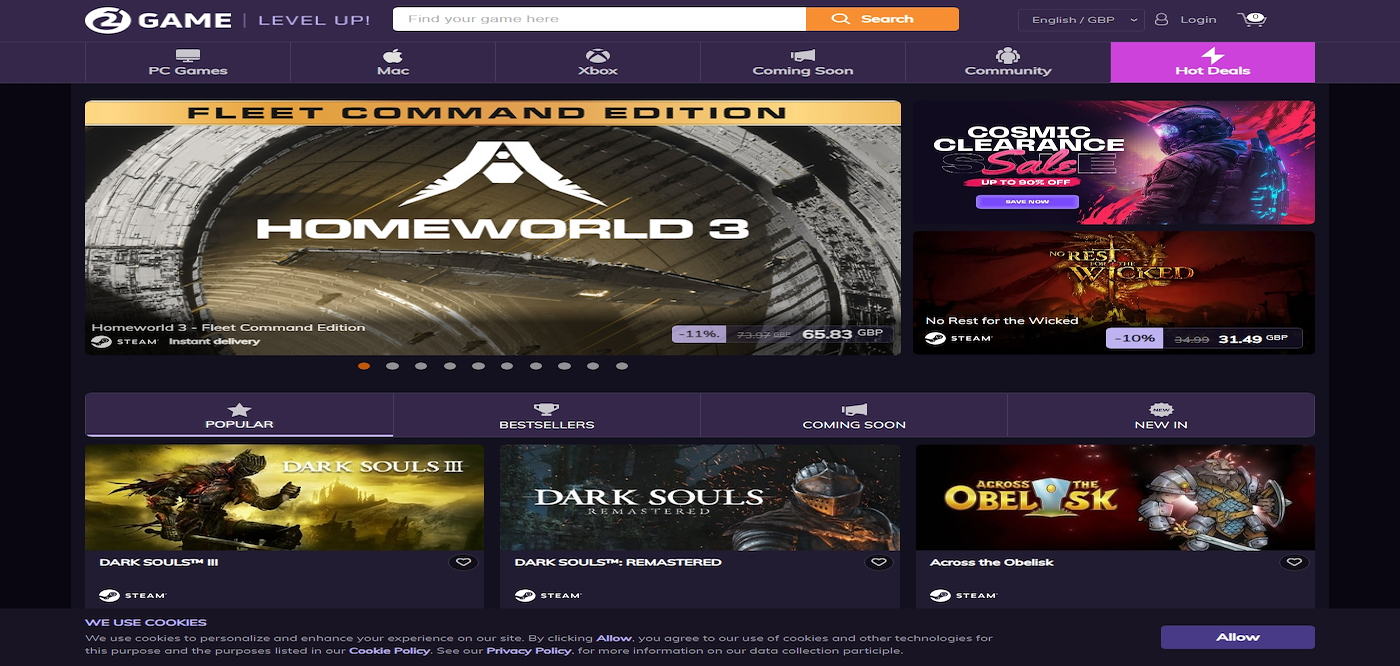
Task: Click the Mac apple icon
Action: point(393,55)
